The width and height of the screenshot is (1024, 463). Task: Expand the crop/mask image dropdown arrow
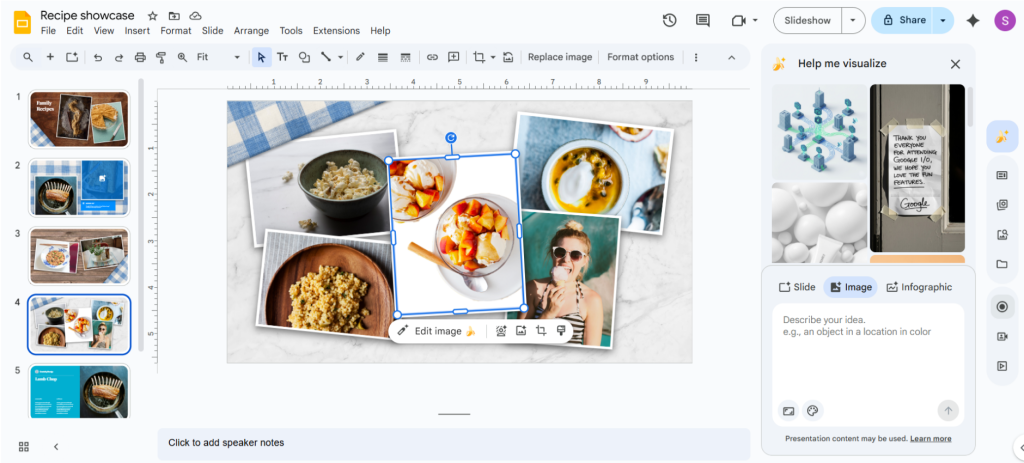pos(493,57)
